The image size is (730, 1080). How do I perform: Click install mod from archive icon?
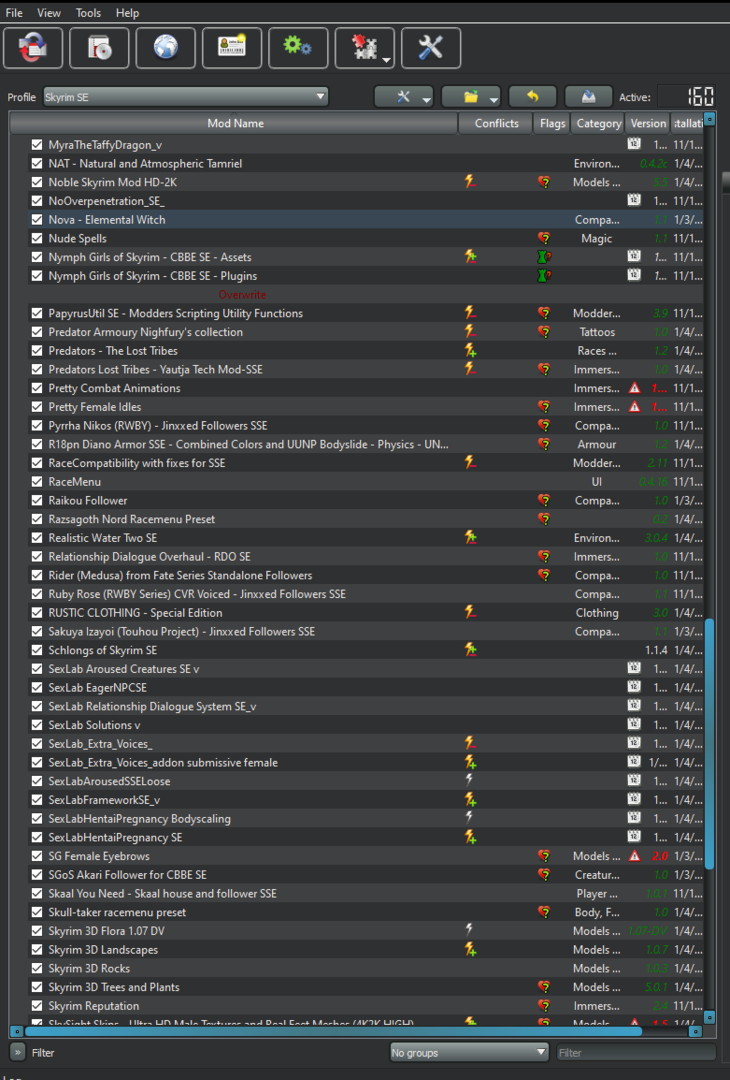click(x=99, y=48)
